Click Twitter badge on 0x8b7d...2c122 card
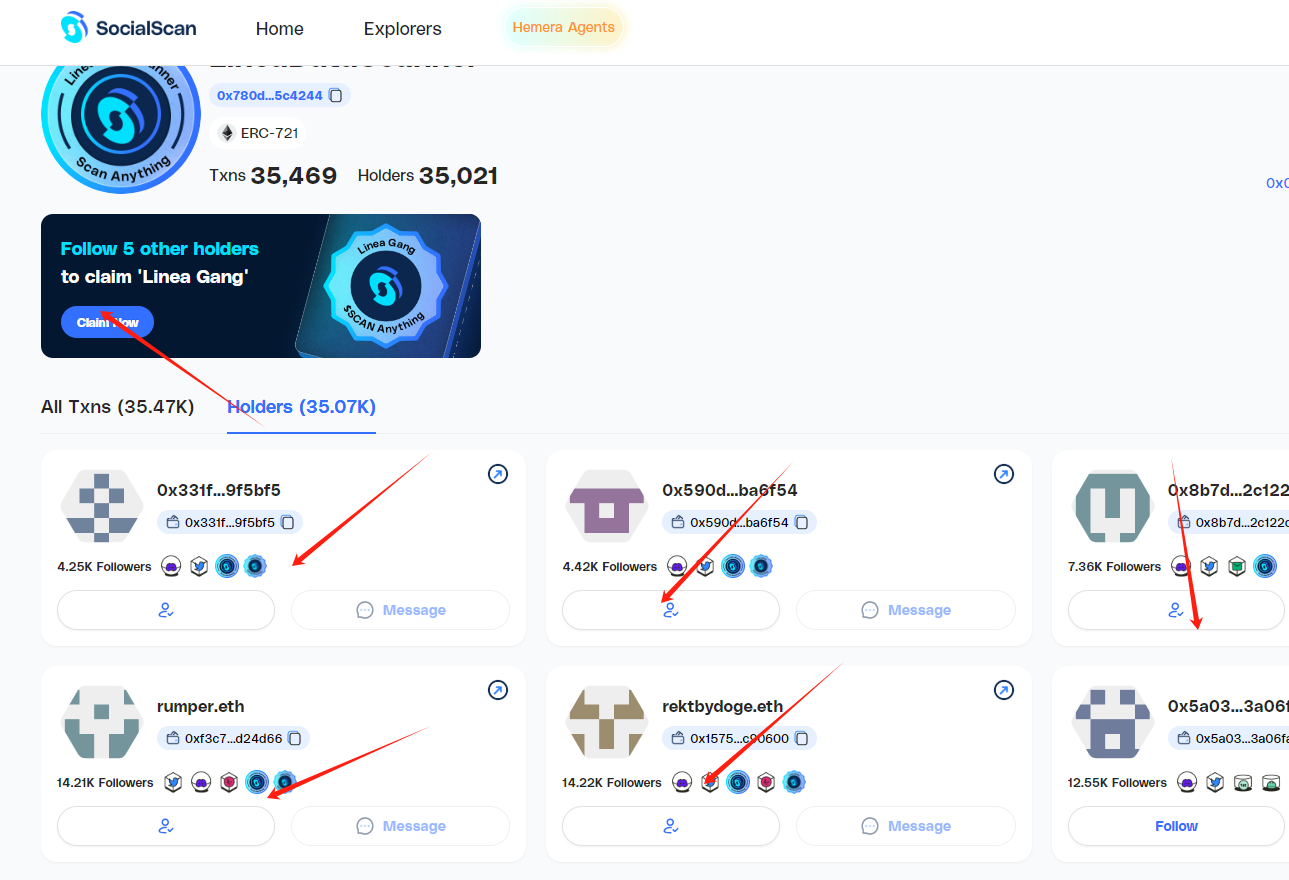This screenshot has width=1289, height=880. click(1210, 566)
